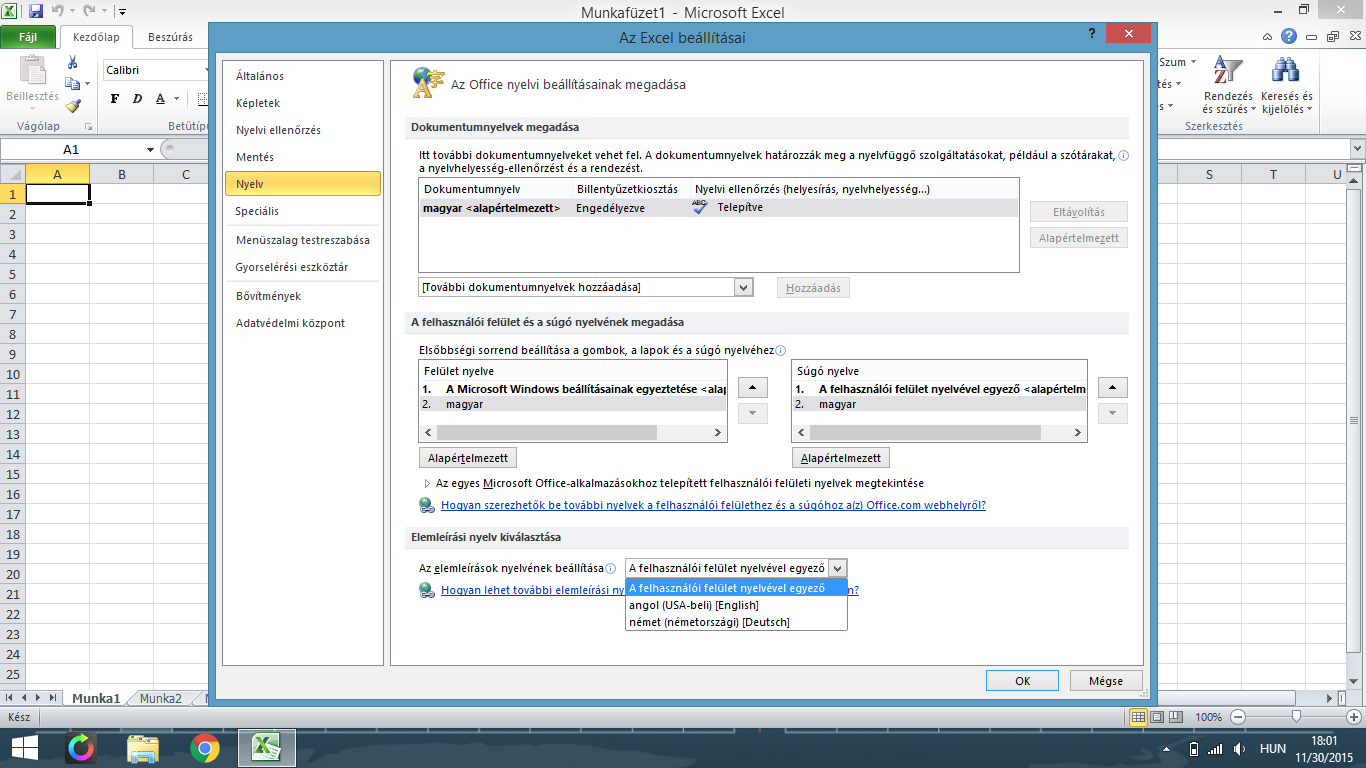Open link about Office.com további nyelvek
Viewport: 1366px width, 768px height.
tap(713, 505)
